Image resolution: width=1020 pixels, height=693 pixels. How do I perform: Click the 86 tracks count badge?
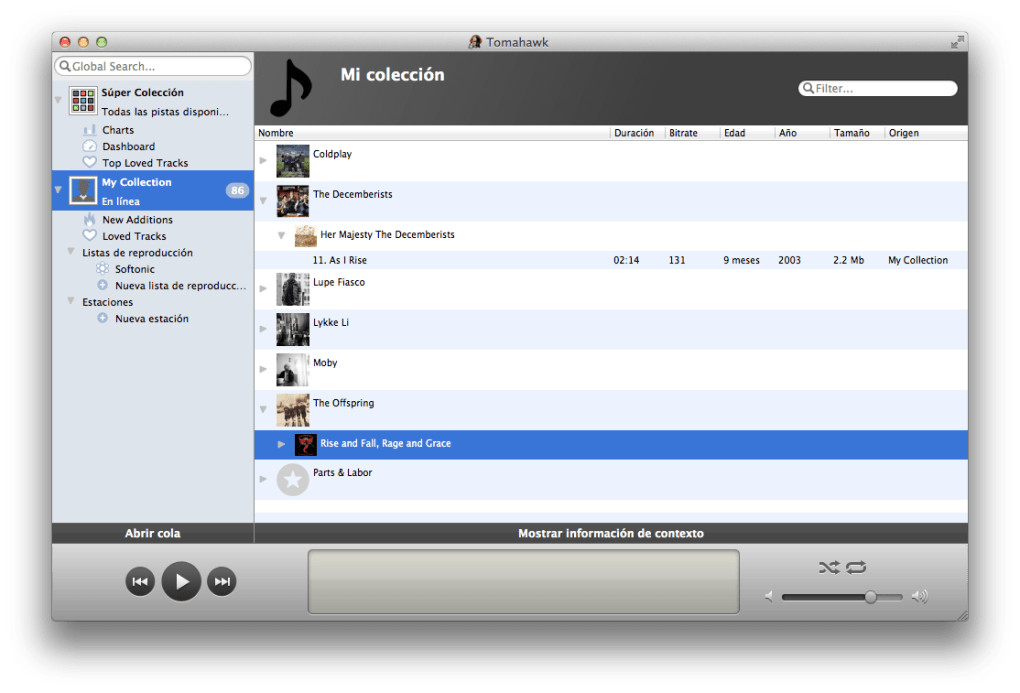[x=237, y=190]
